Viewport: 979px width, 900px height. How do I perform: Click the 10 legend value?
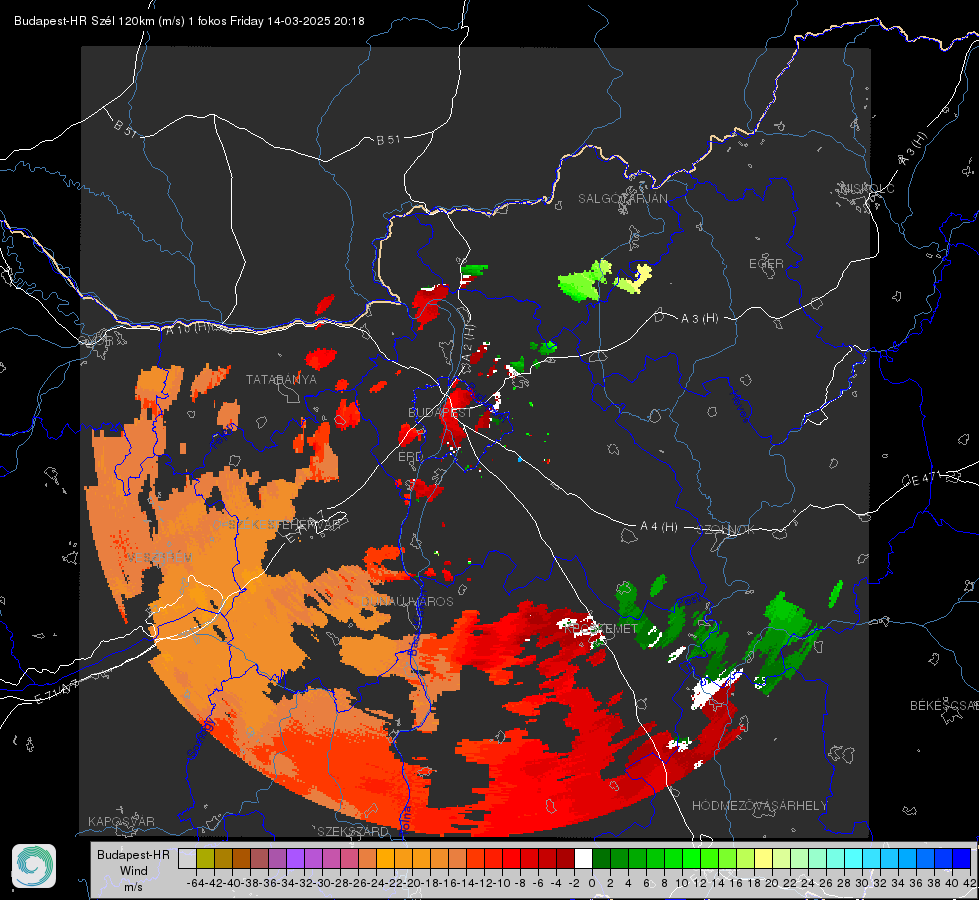(x=682, y=883)
